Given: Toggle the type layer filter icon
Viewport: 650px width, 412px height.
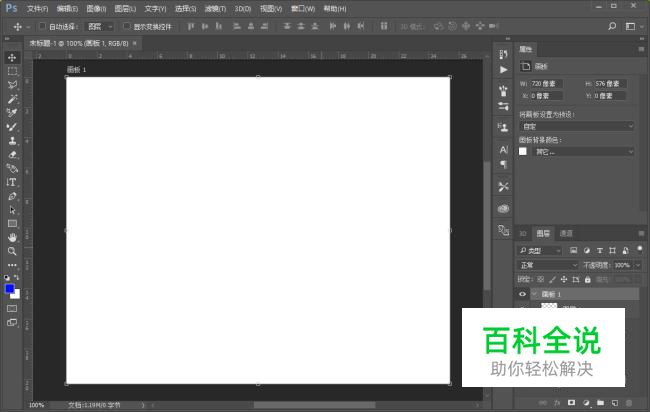Looking at the screenshot, I should pyautogui.click(x=599, y=250).
